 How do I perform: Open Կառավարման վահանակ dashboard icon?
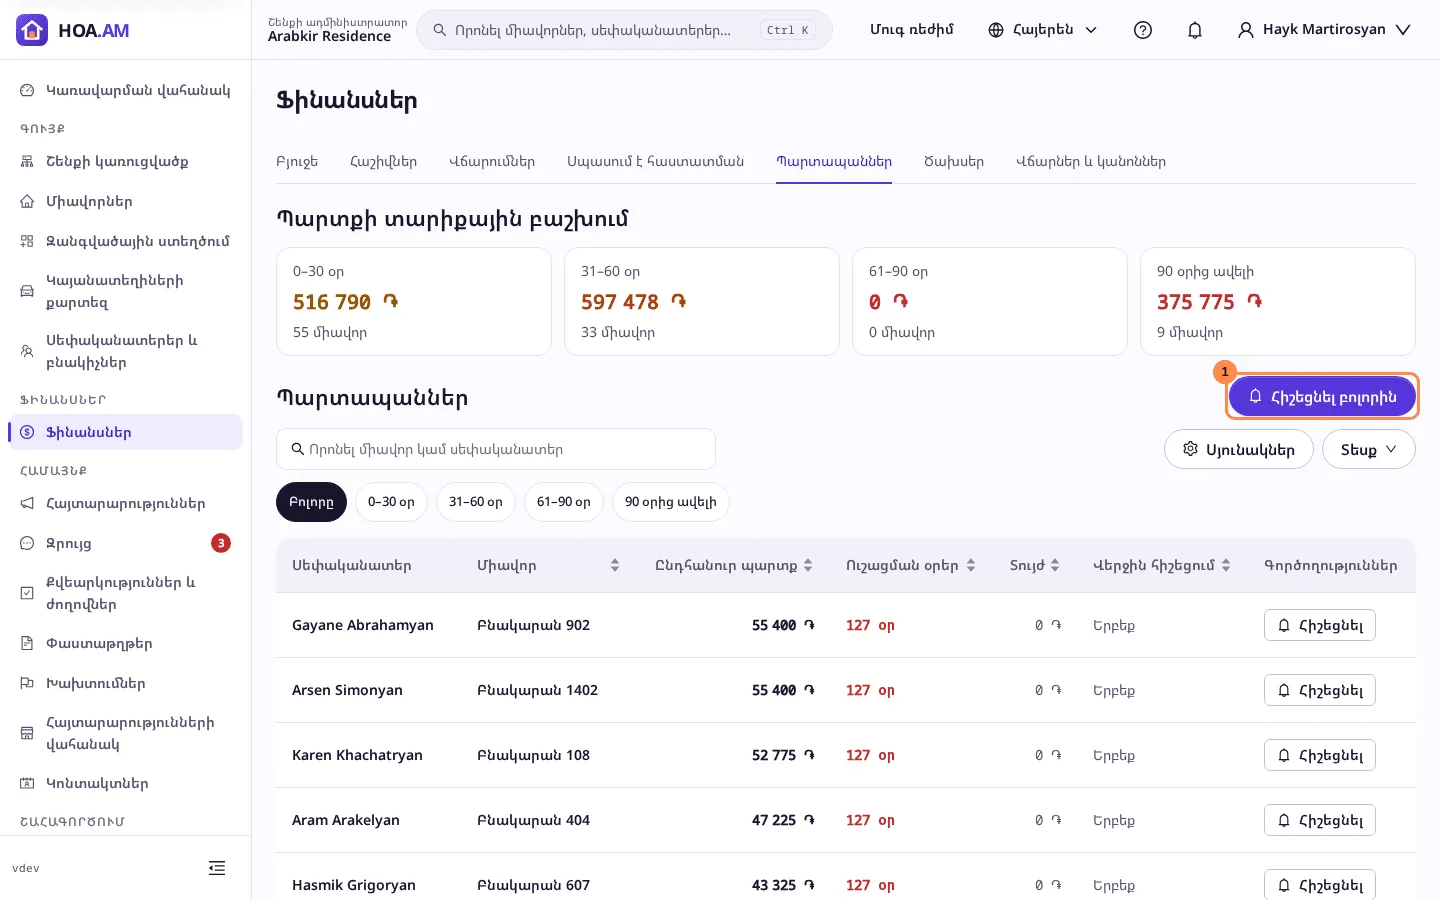click(x=27, y=90)
